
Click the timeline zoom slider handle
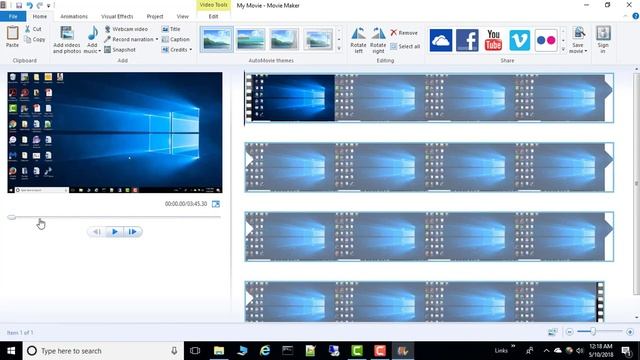point(593,331)
